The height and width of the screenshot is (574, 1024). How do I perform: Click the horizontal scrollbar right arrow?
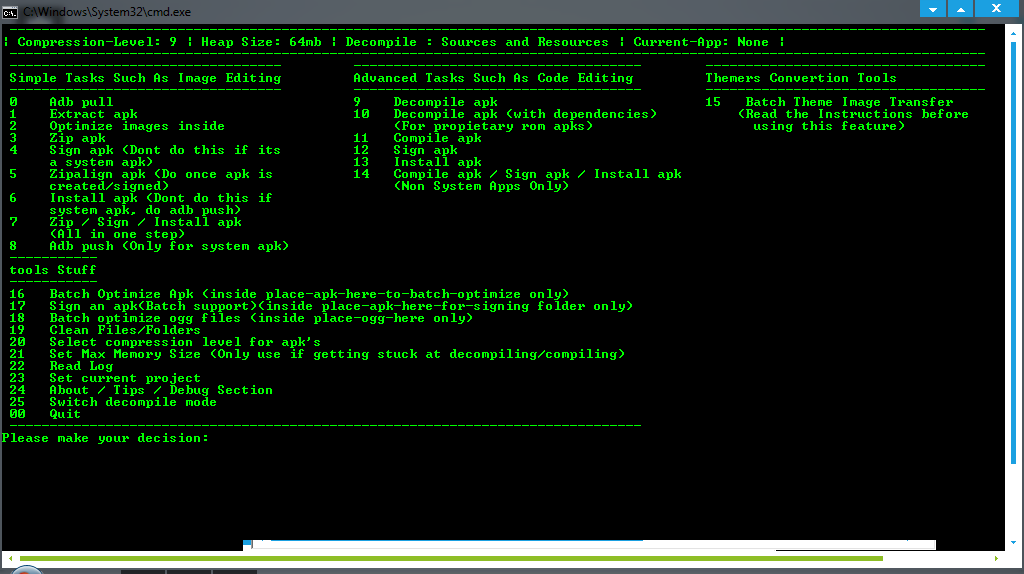(996, 558)
